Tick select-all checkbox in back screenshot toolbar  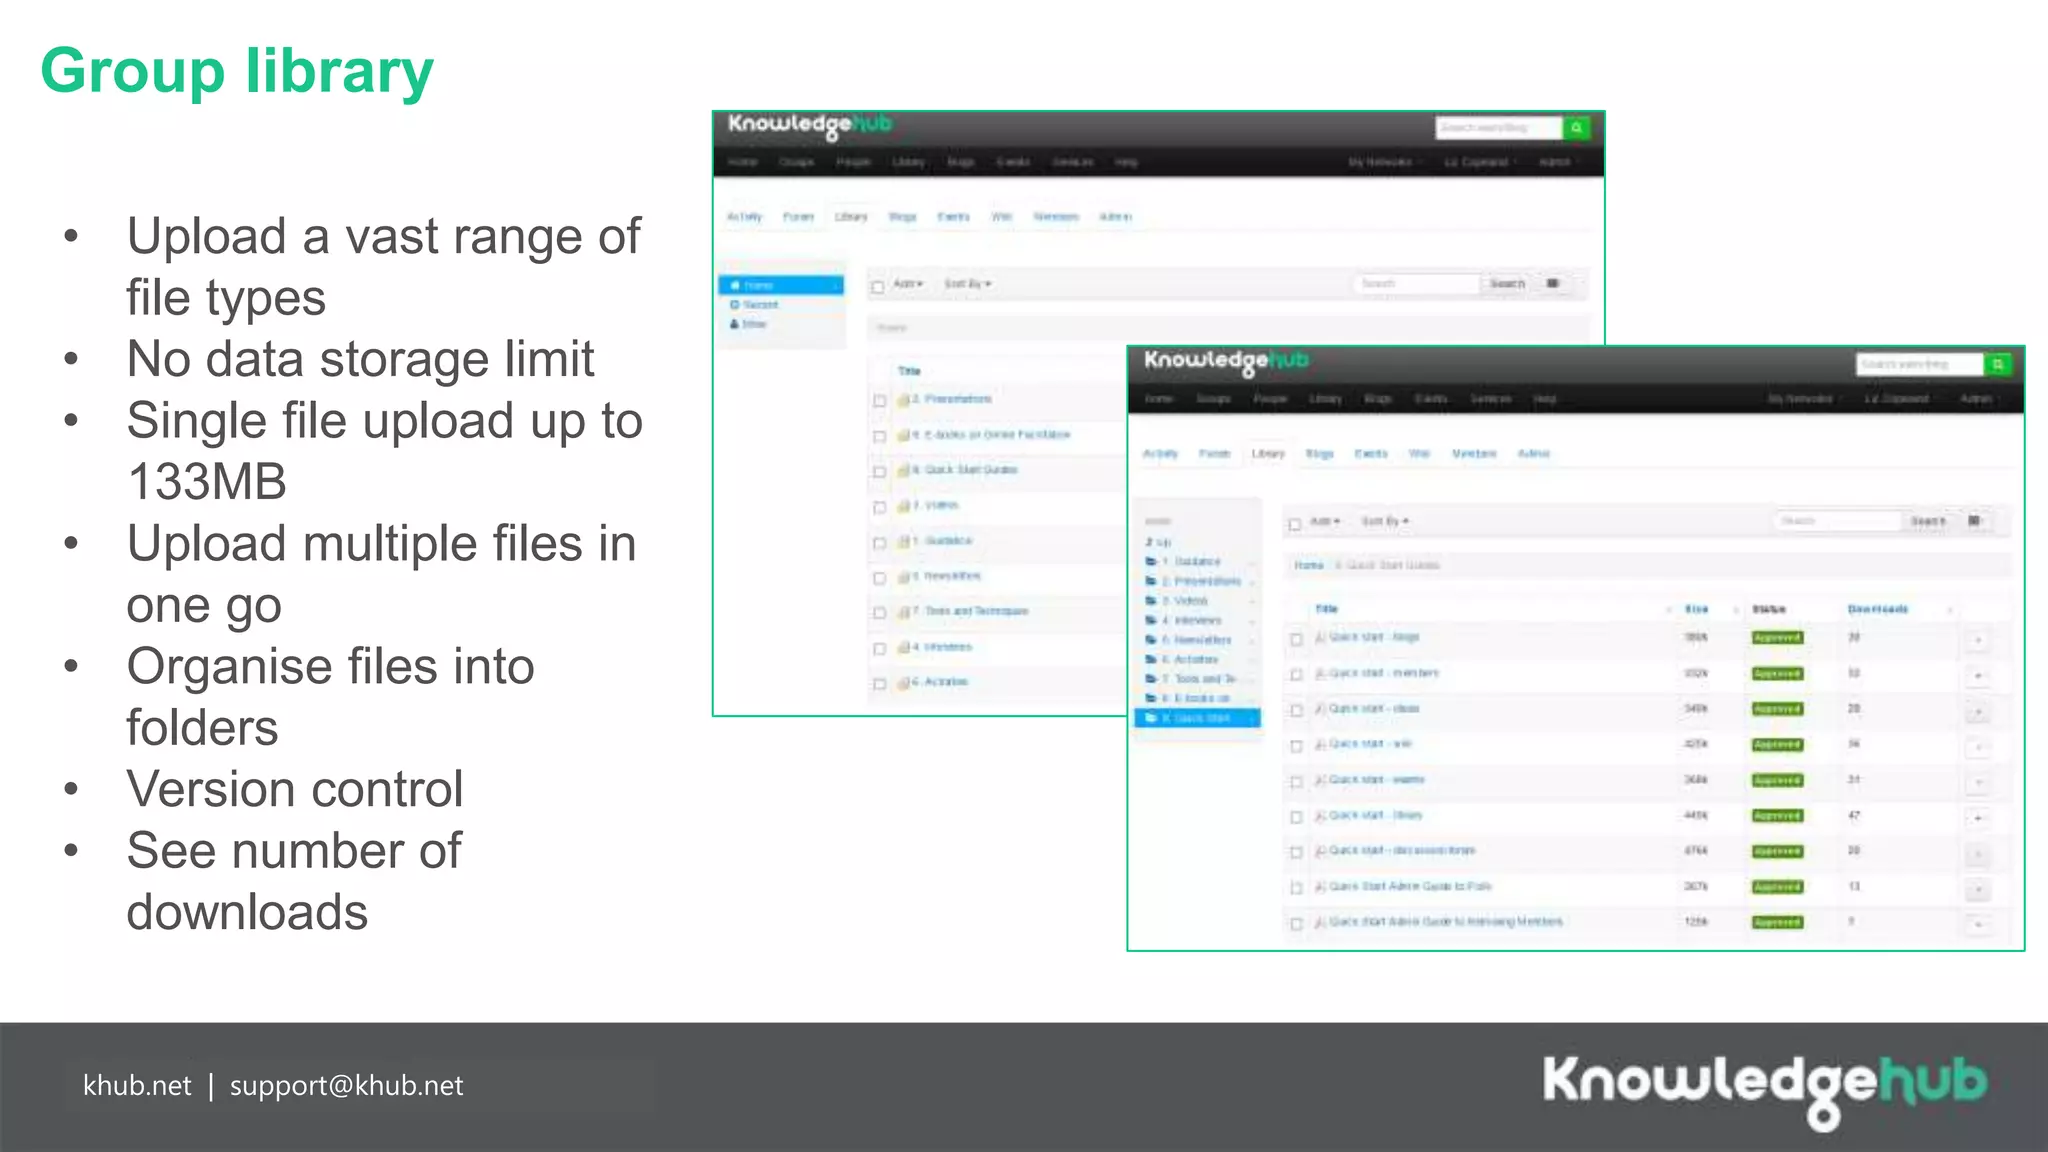pos(877,287)
